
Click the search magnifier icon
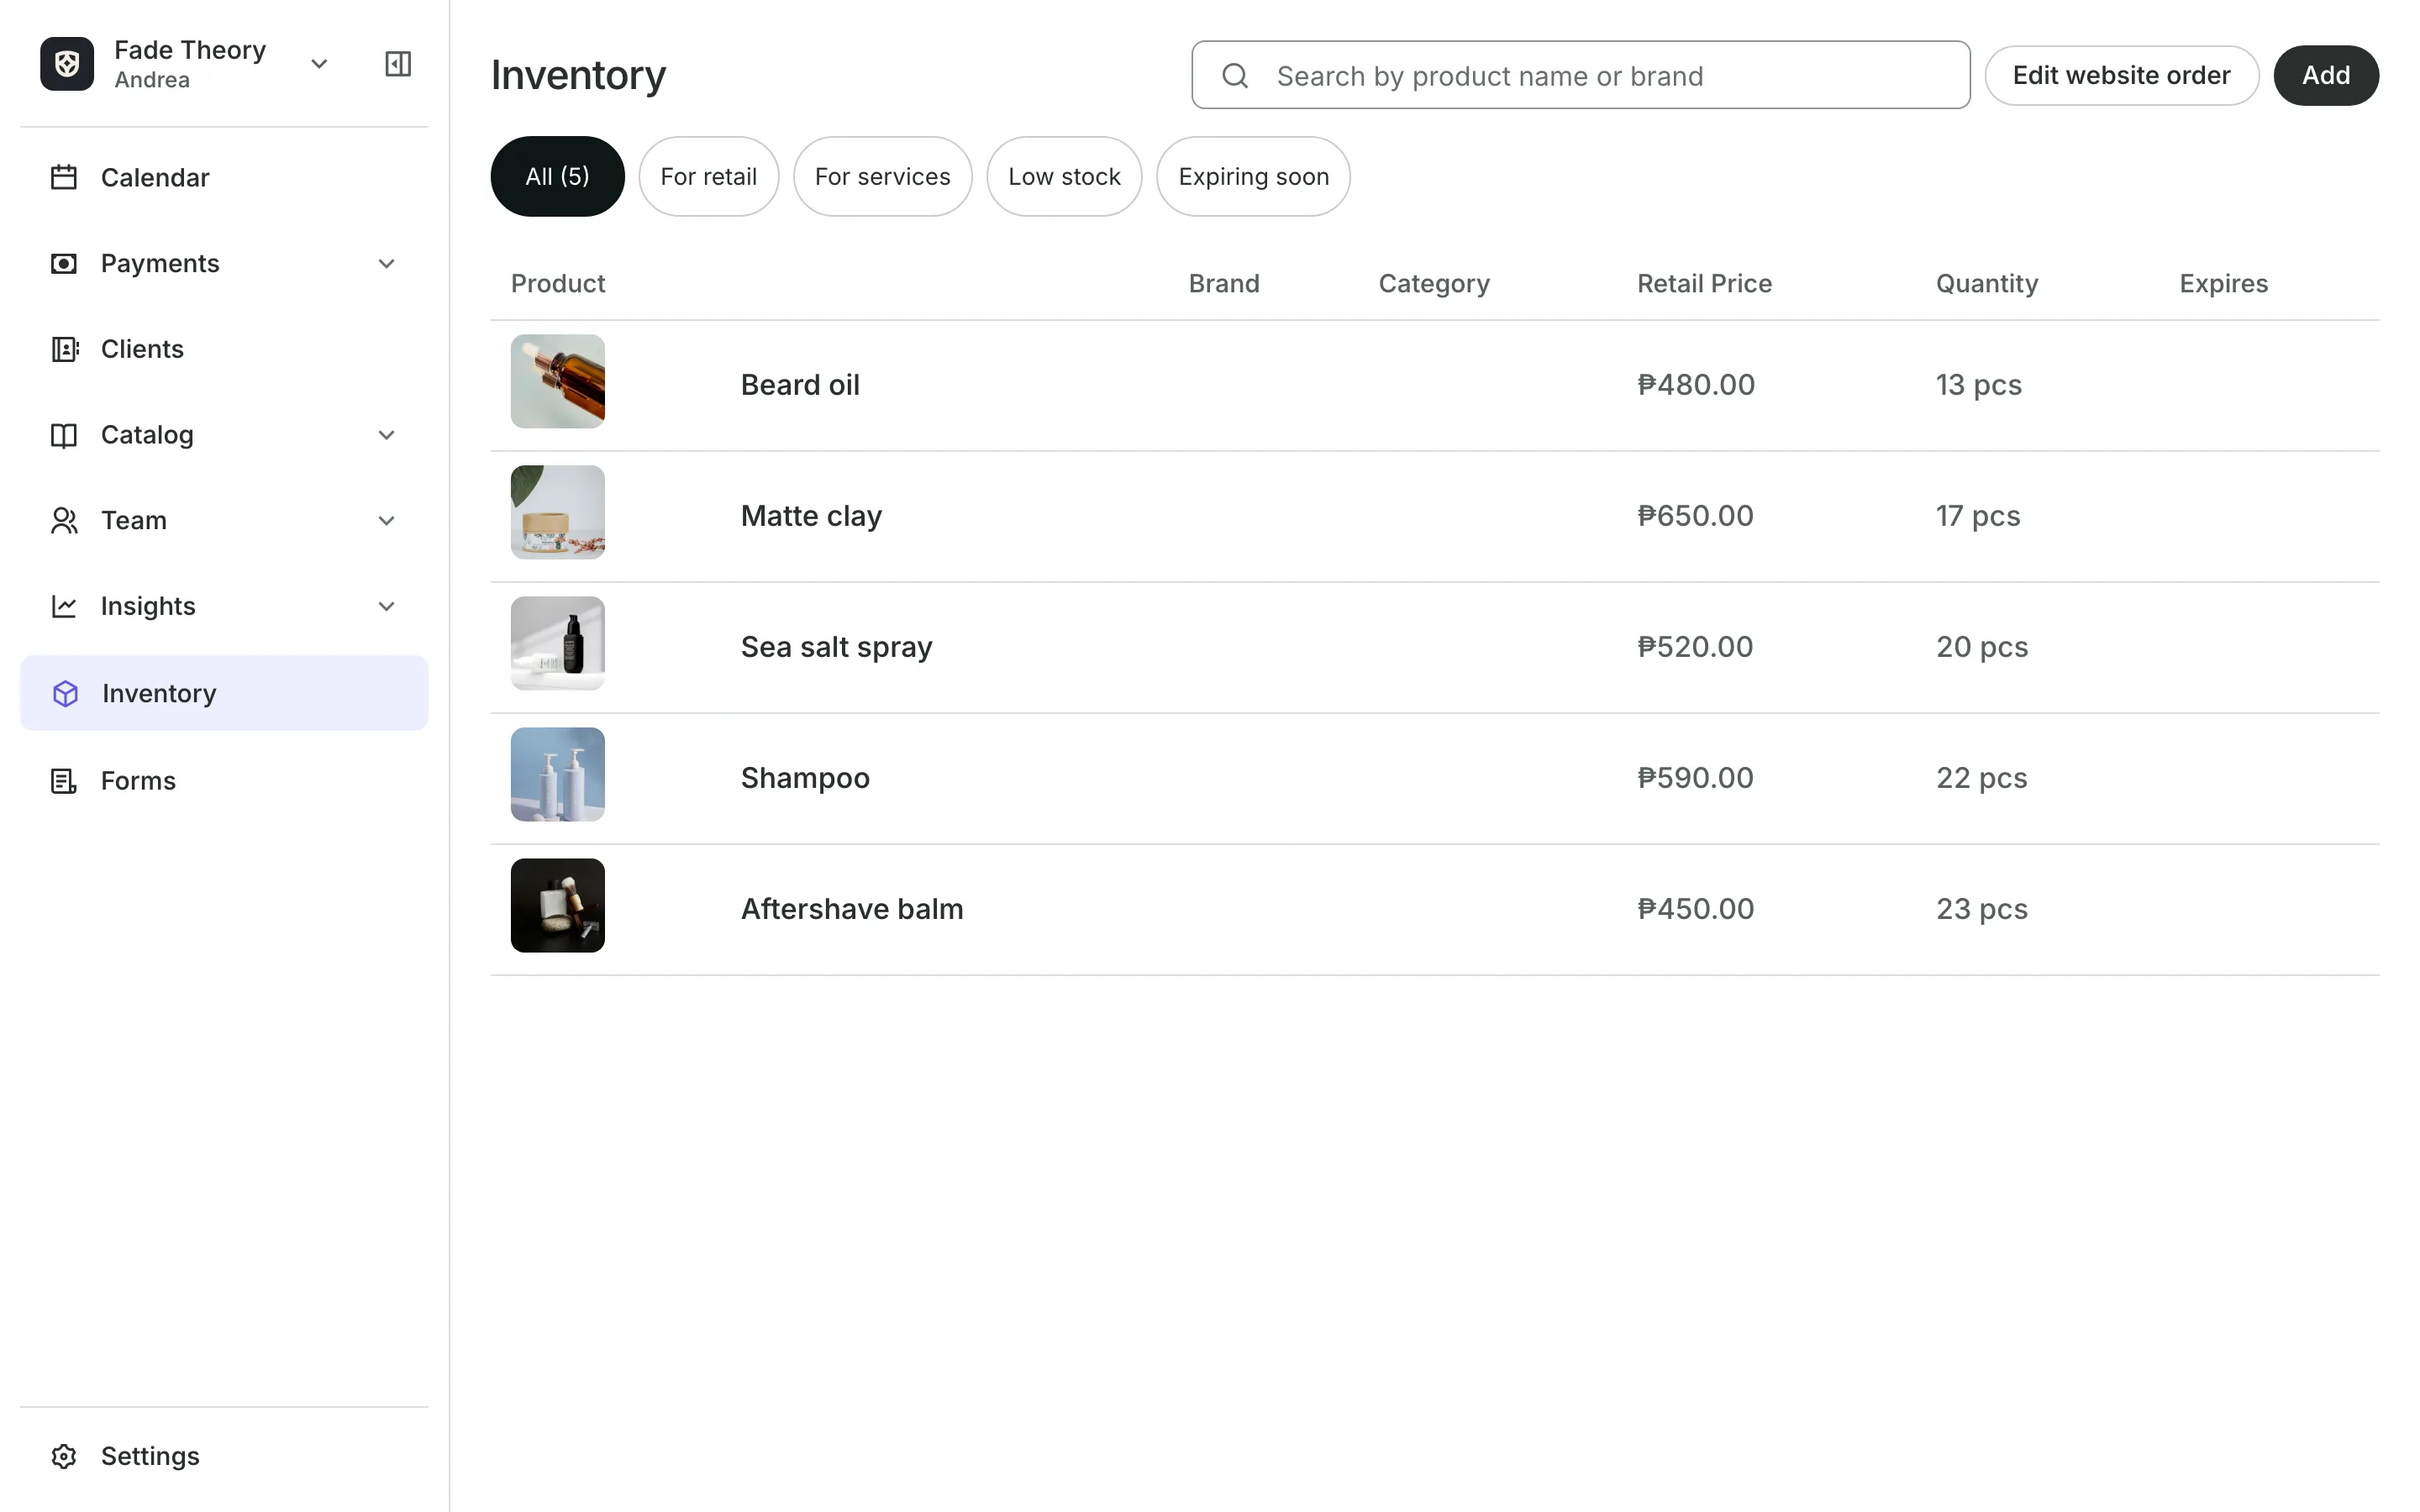[x=1235, y=75]
